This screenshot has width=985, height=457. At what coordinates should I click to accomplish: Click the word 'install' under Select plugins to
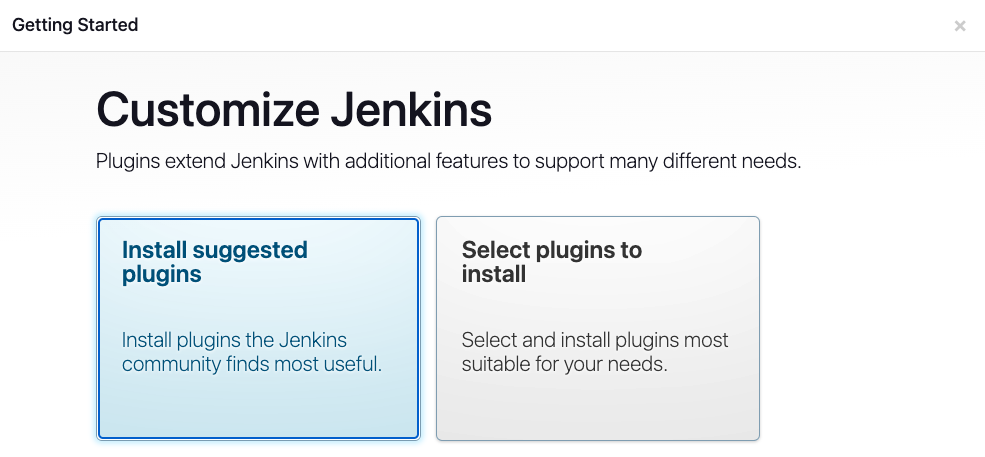[493, 274]
